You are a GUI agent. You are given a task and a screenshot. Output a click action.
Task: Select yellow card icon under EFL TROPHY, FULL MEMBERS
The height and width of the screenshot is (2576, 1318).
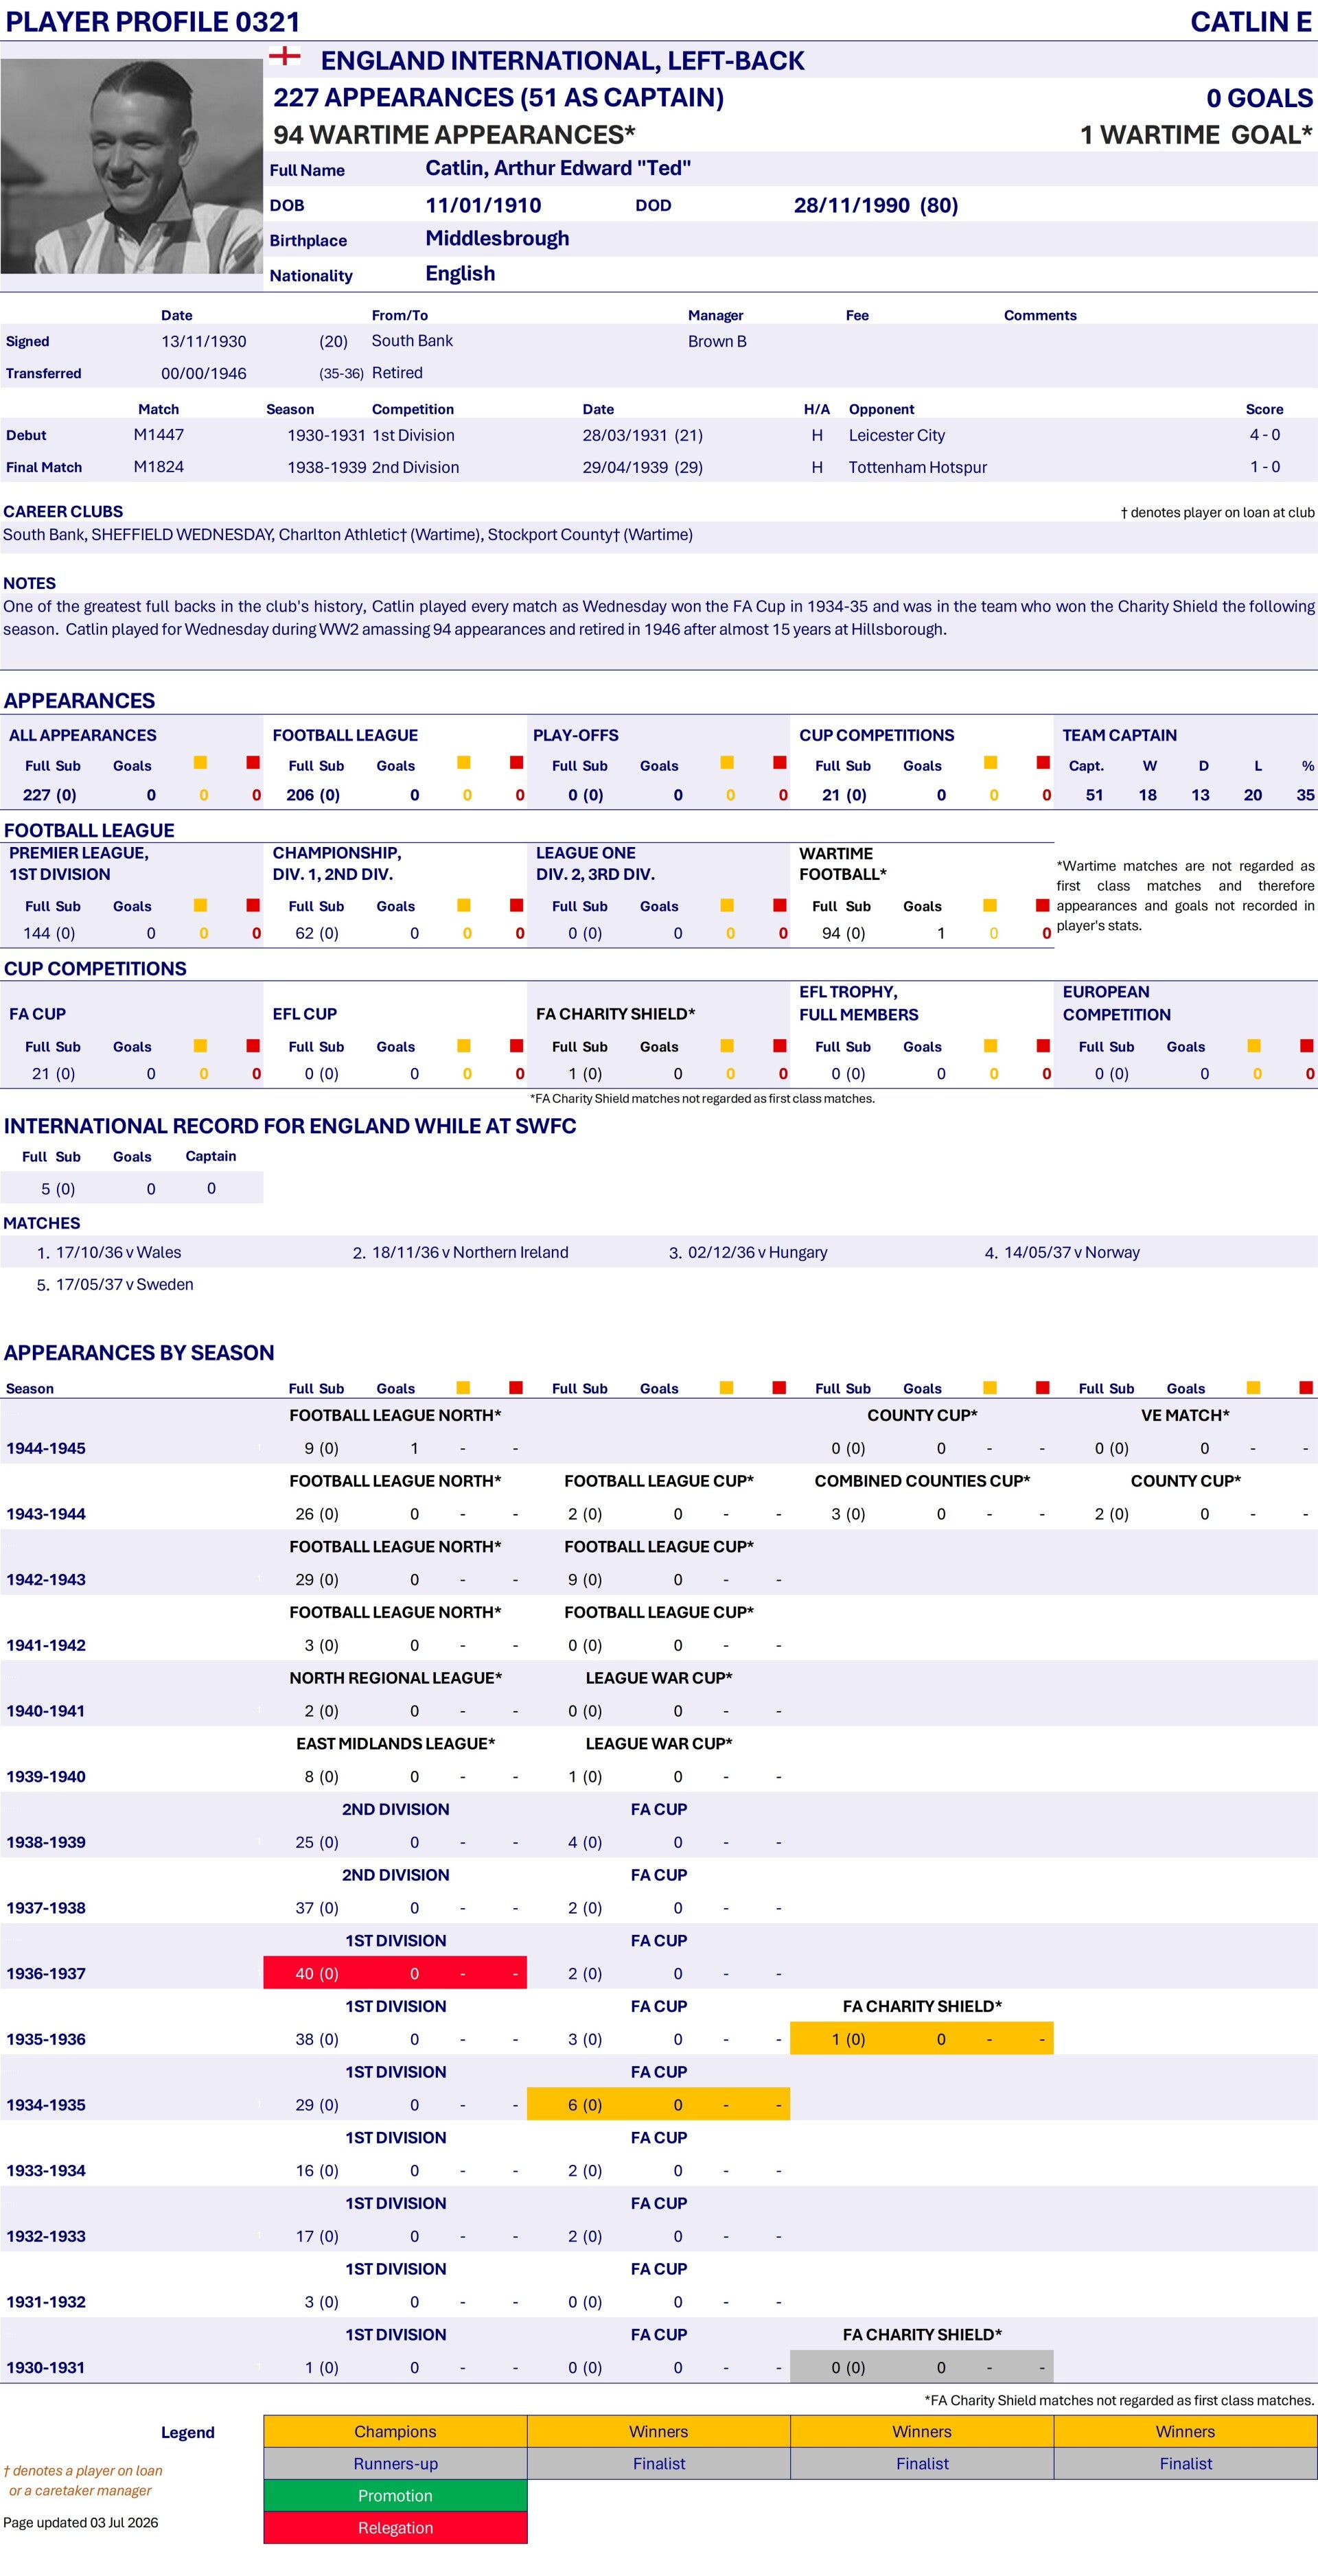tap(990, 1045)
